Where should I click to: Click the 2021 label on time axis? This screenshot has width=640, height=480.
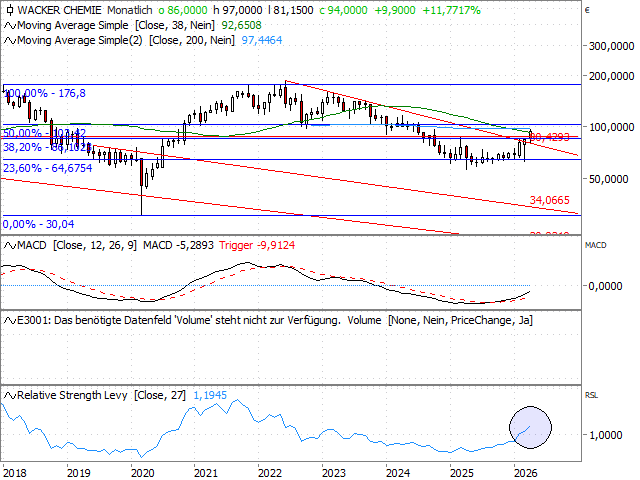tap(206, 473)
